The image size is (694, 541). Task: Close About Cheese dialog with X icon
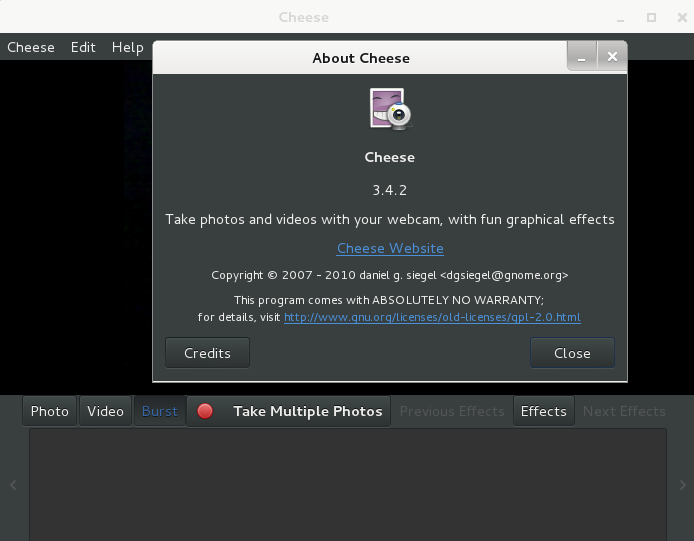(x=612, y=57)
